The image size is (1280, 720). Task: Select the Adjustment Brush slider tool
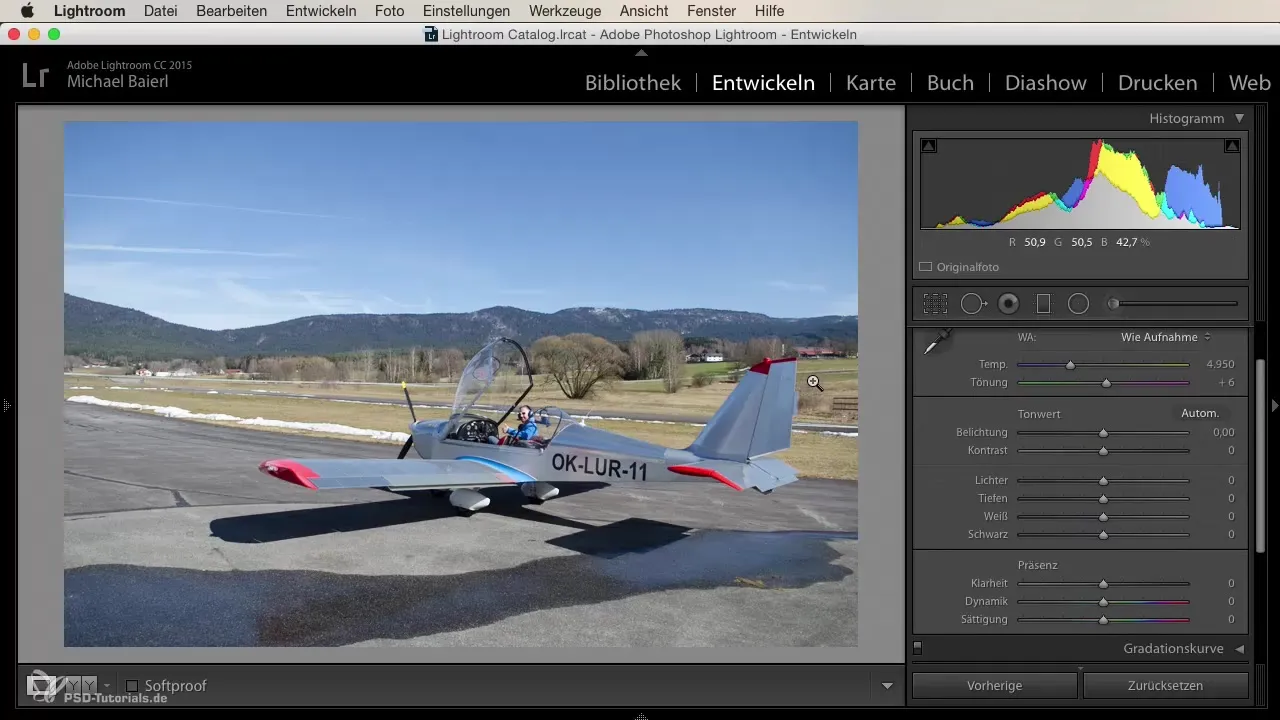coord(1172,303)
